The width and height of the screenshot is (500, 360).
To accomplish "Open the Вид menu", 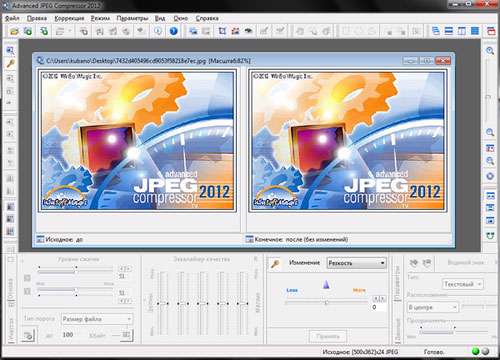I will pos(160,18).
